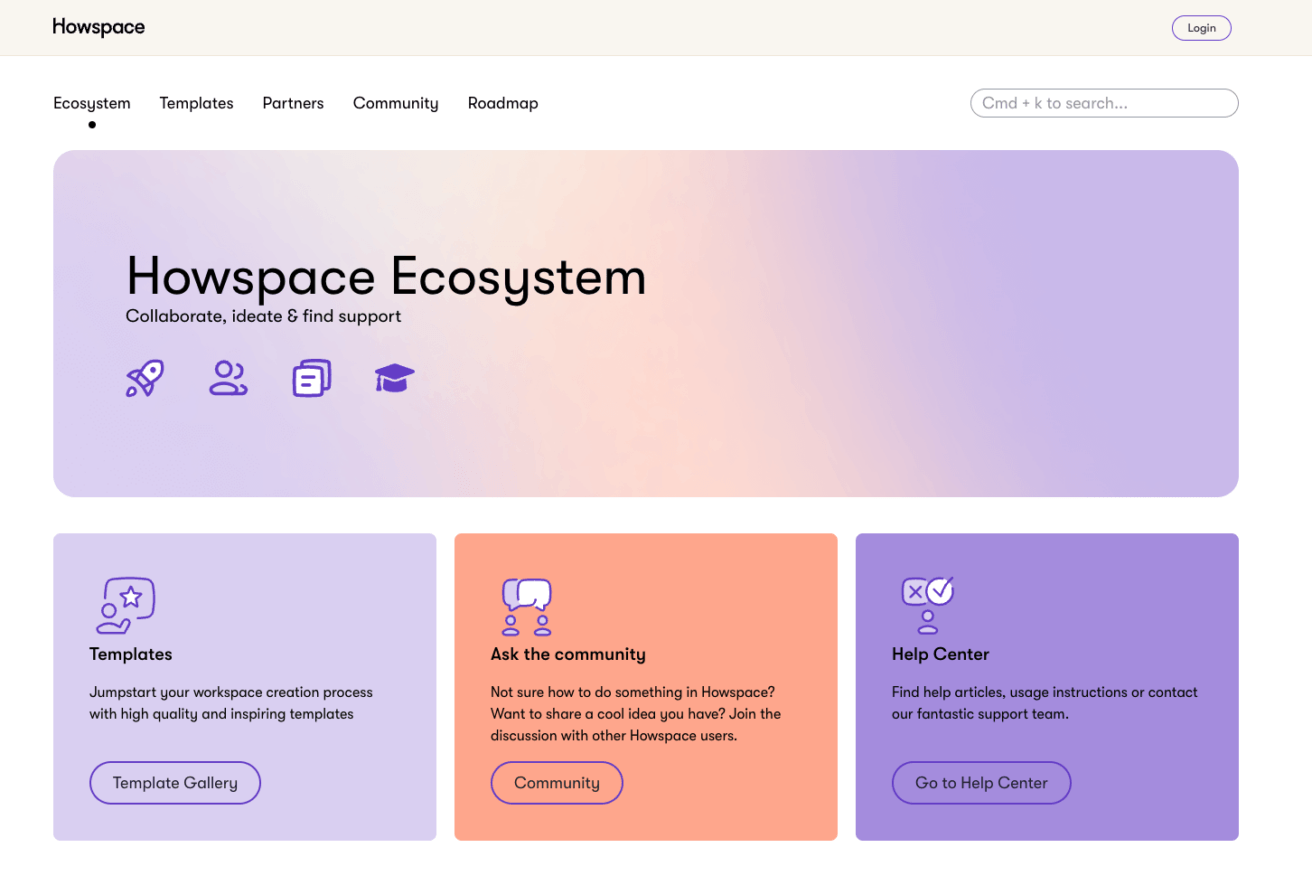The height and width of the screenshot is (885, 1312).
Task: Click the Help Center checkmark icon
Action: (928, 605)
